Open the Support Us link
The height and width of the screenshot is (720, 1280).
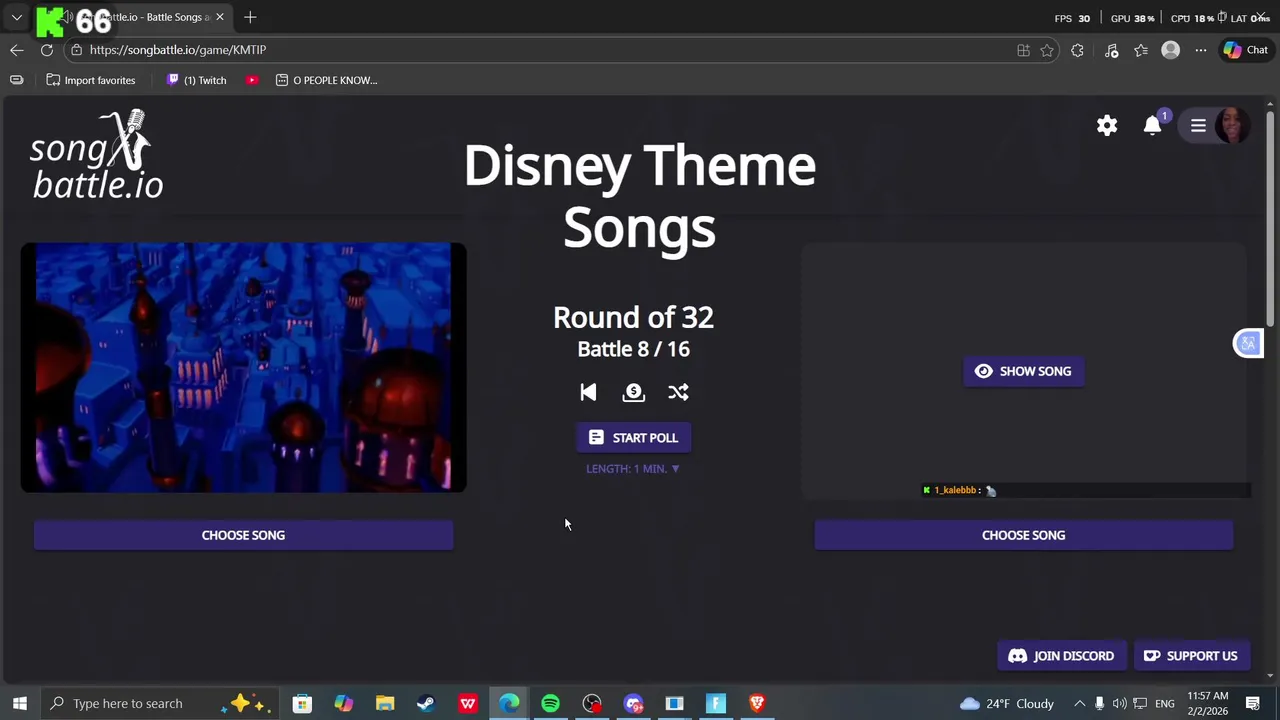pos(1191,656)
